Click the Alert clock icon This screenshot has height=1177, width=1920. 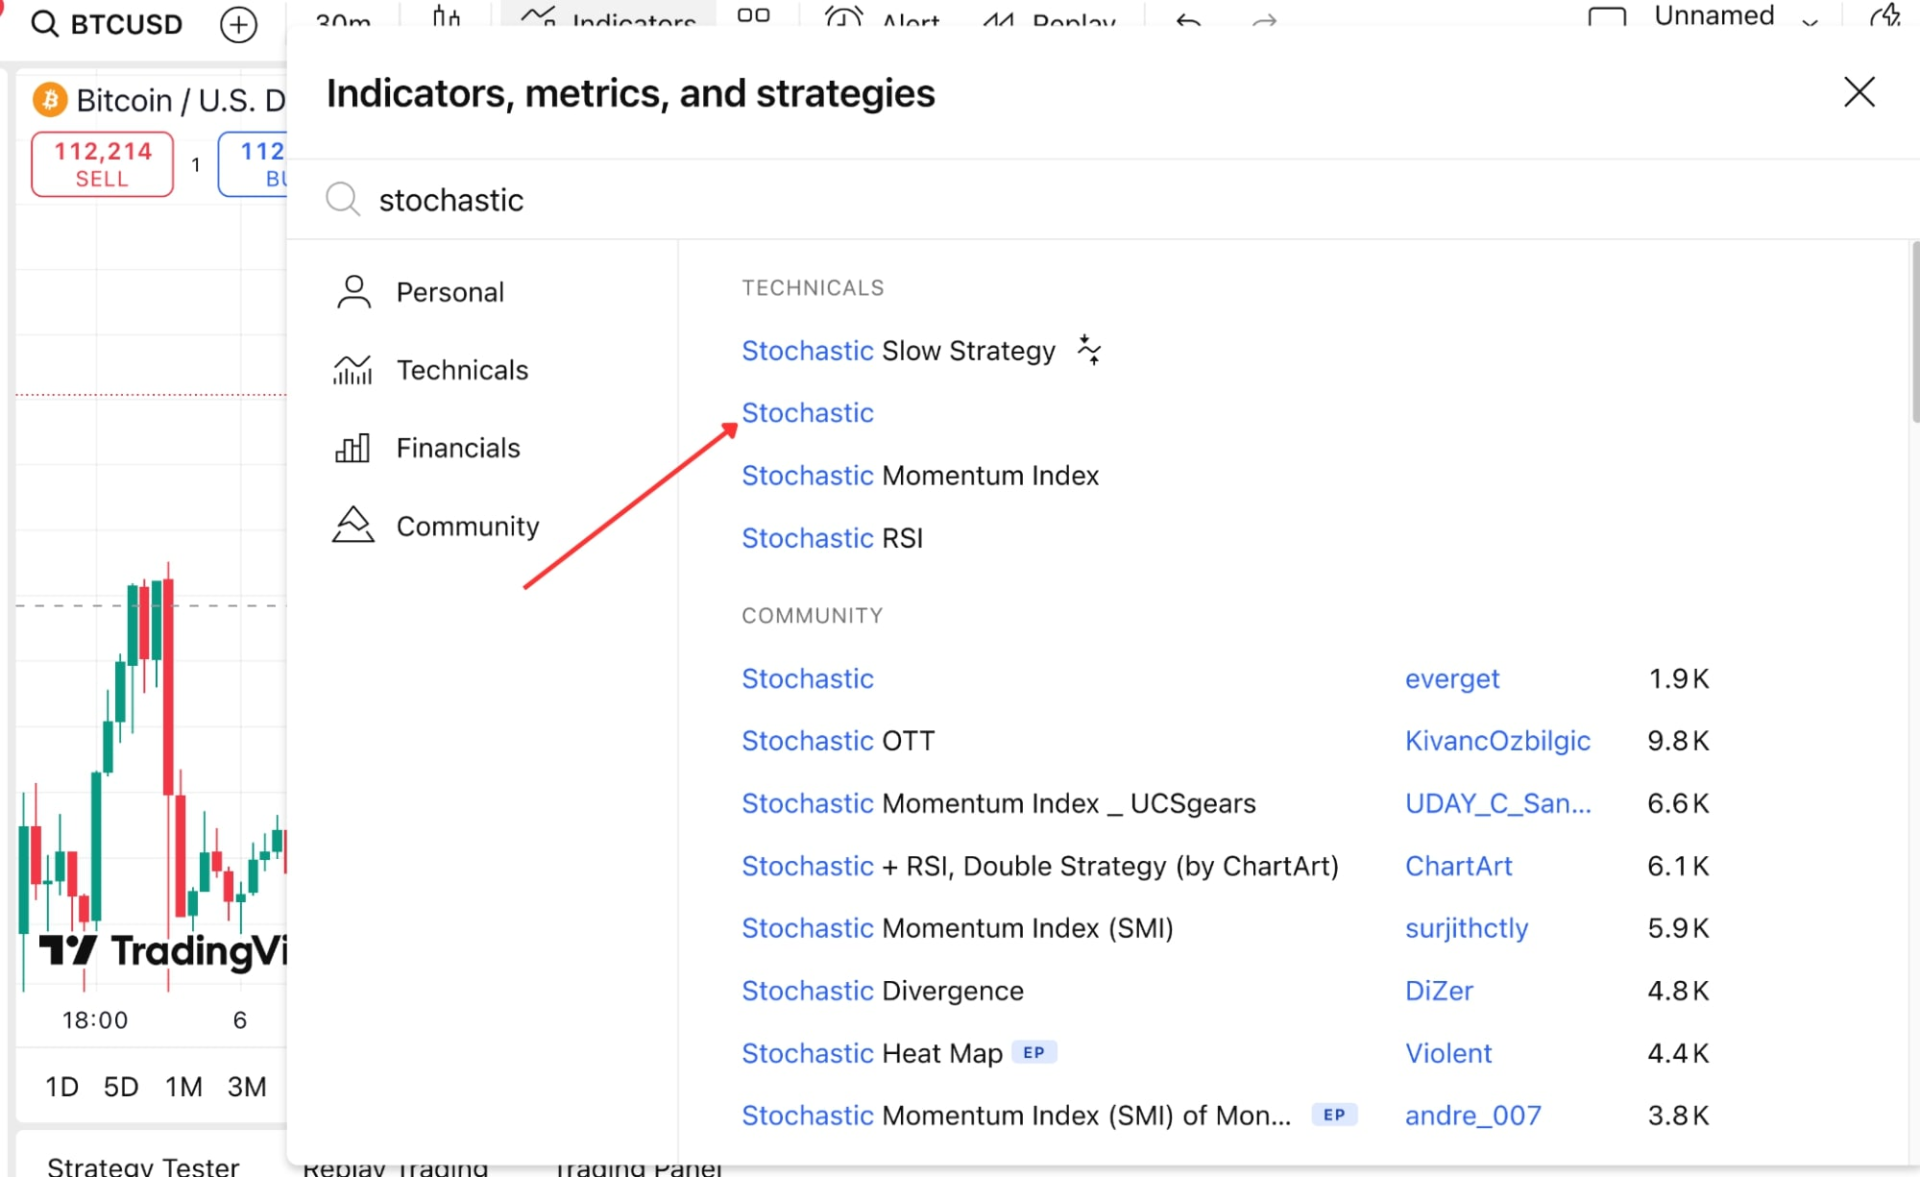(843, 19)
